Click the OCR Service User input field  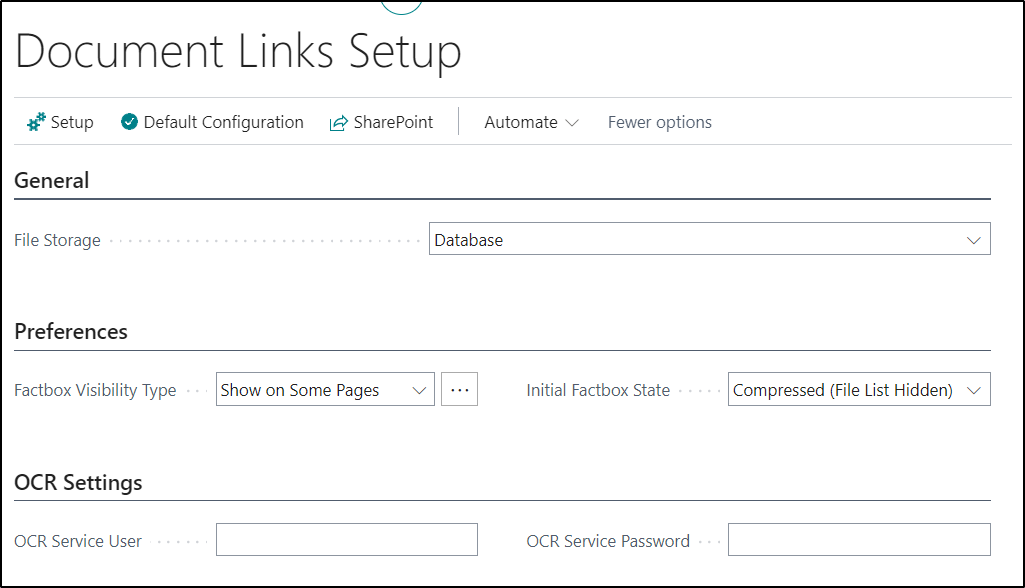pos(346,539)
